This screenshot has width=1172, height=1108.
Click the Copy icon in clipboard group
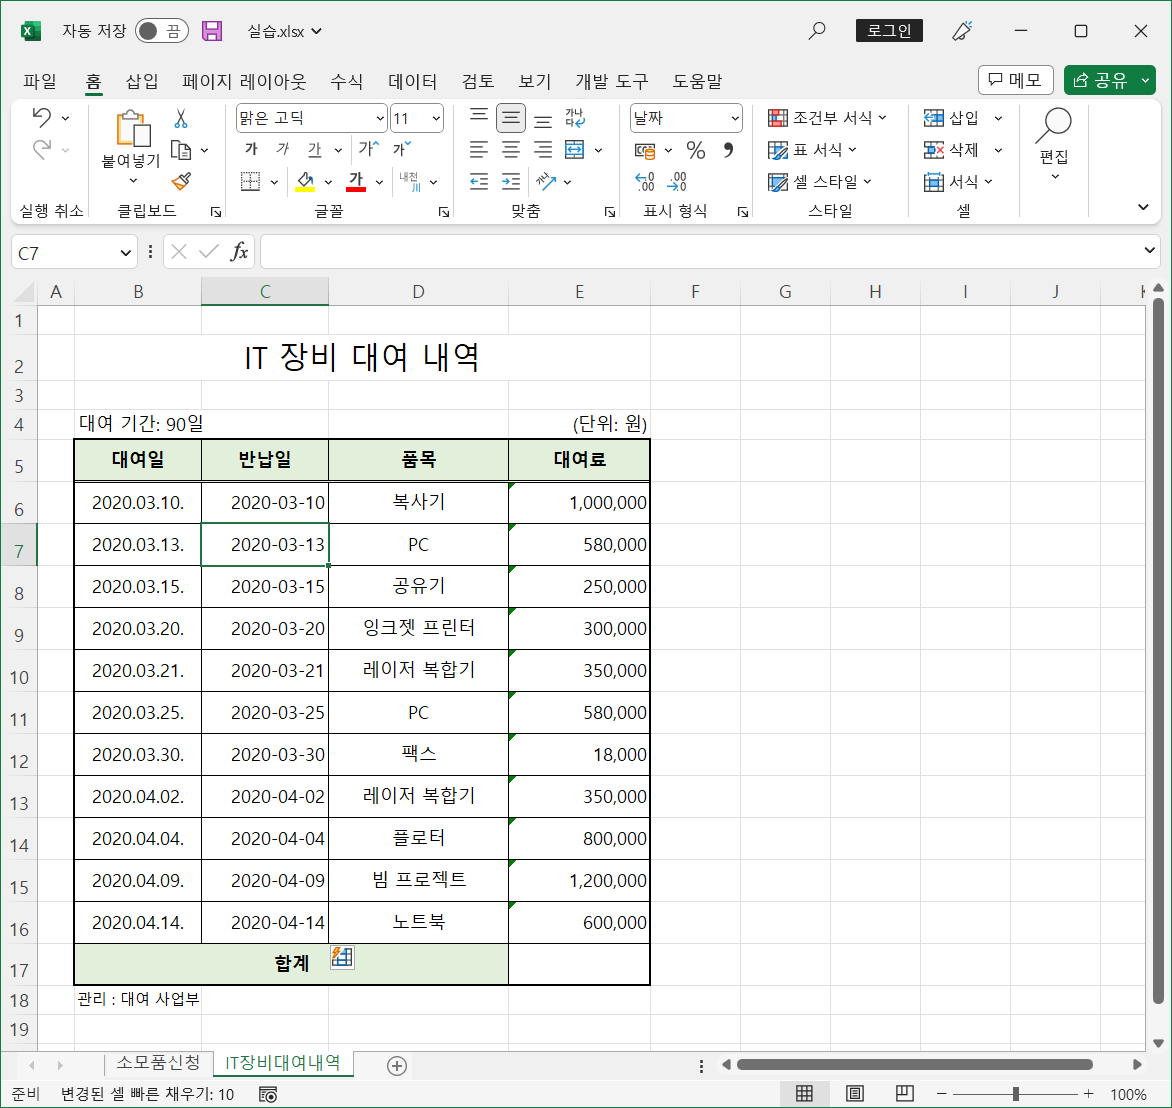click(x=181, y=150)
